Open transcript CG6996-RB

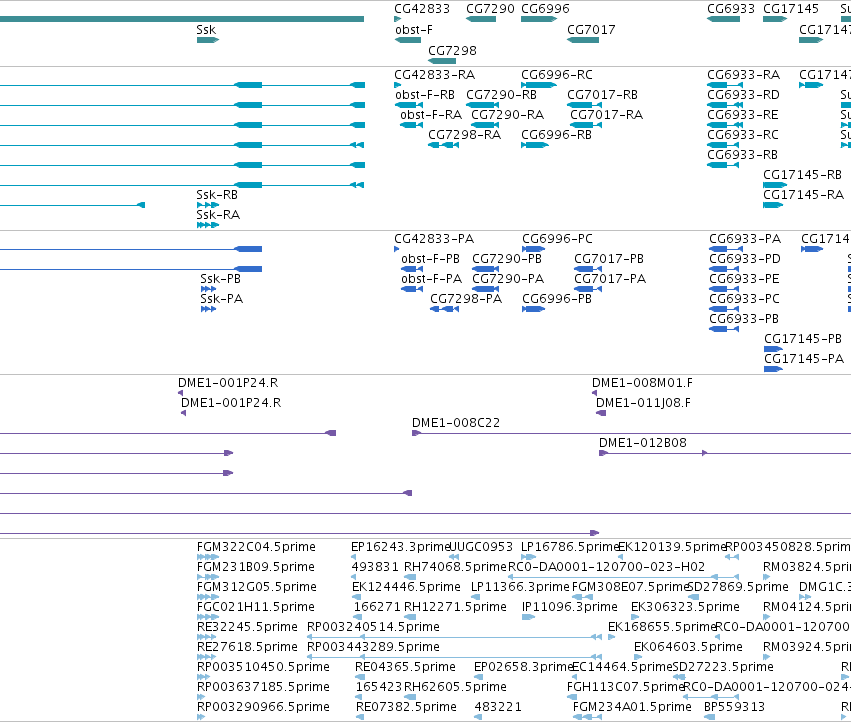[556, 135]
